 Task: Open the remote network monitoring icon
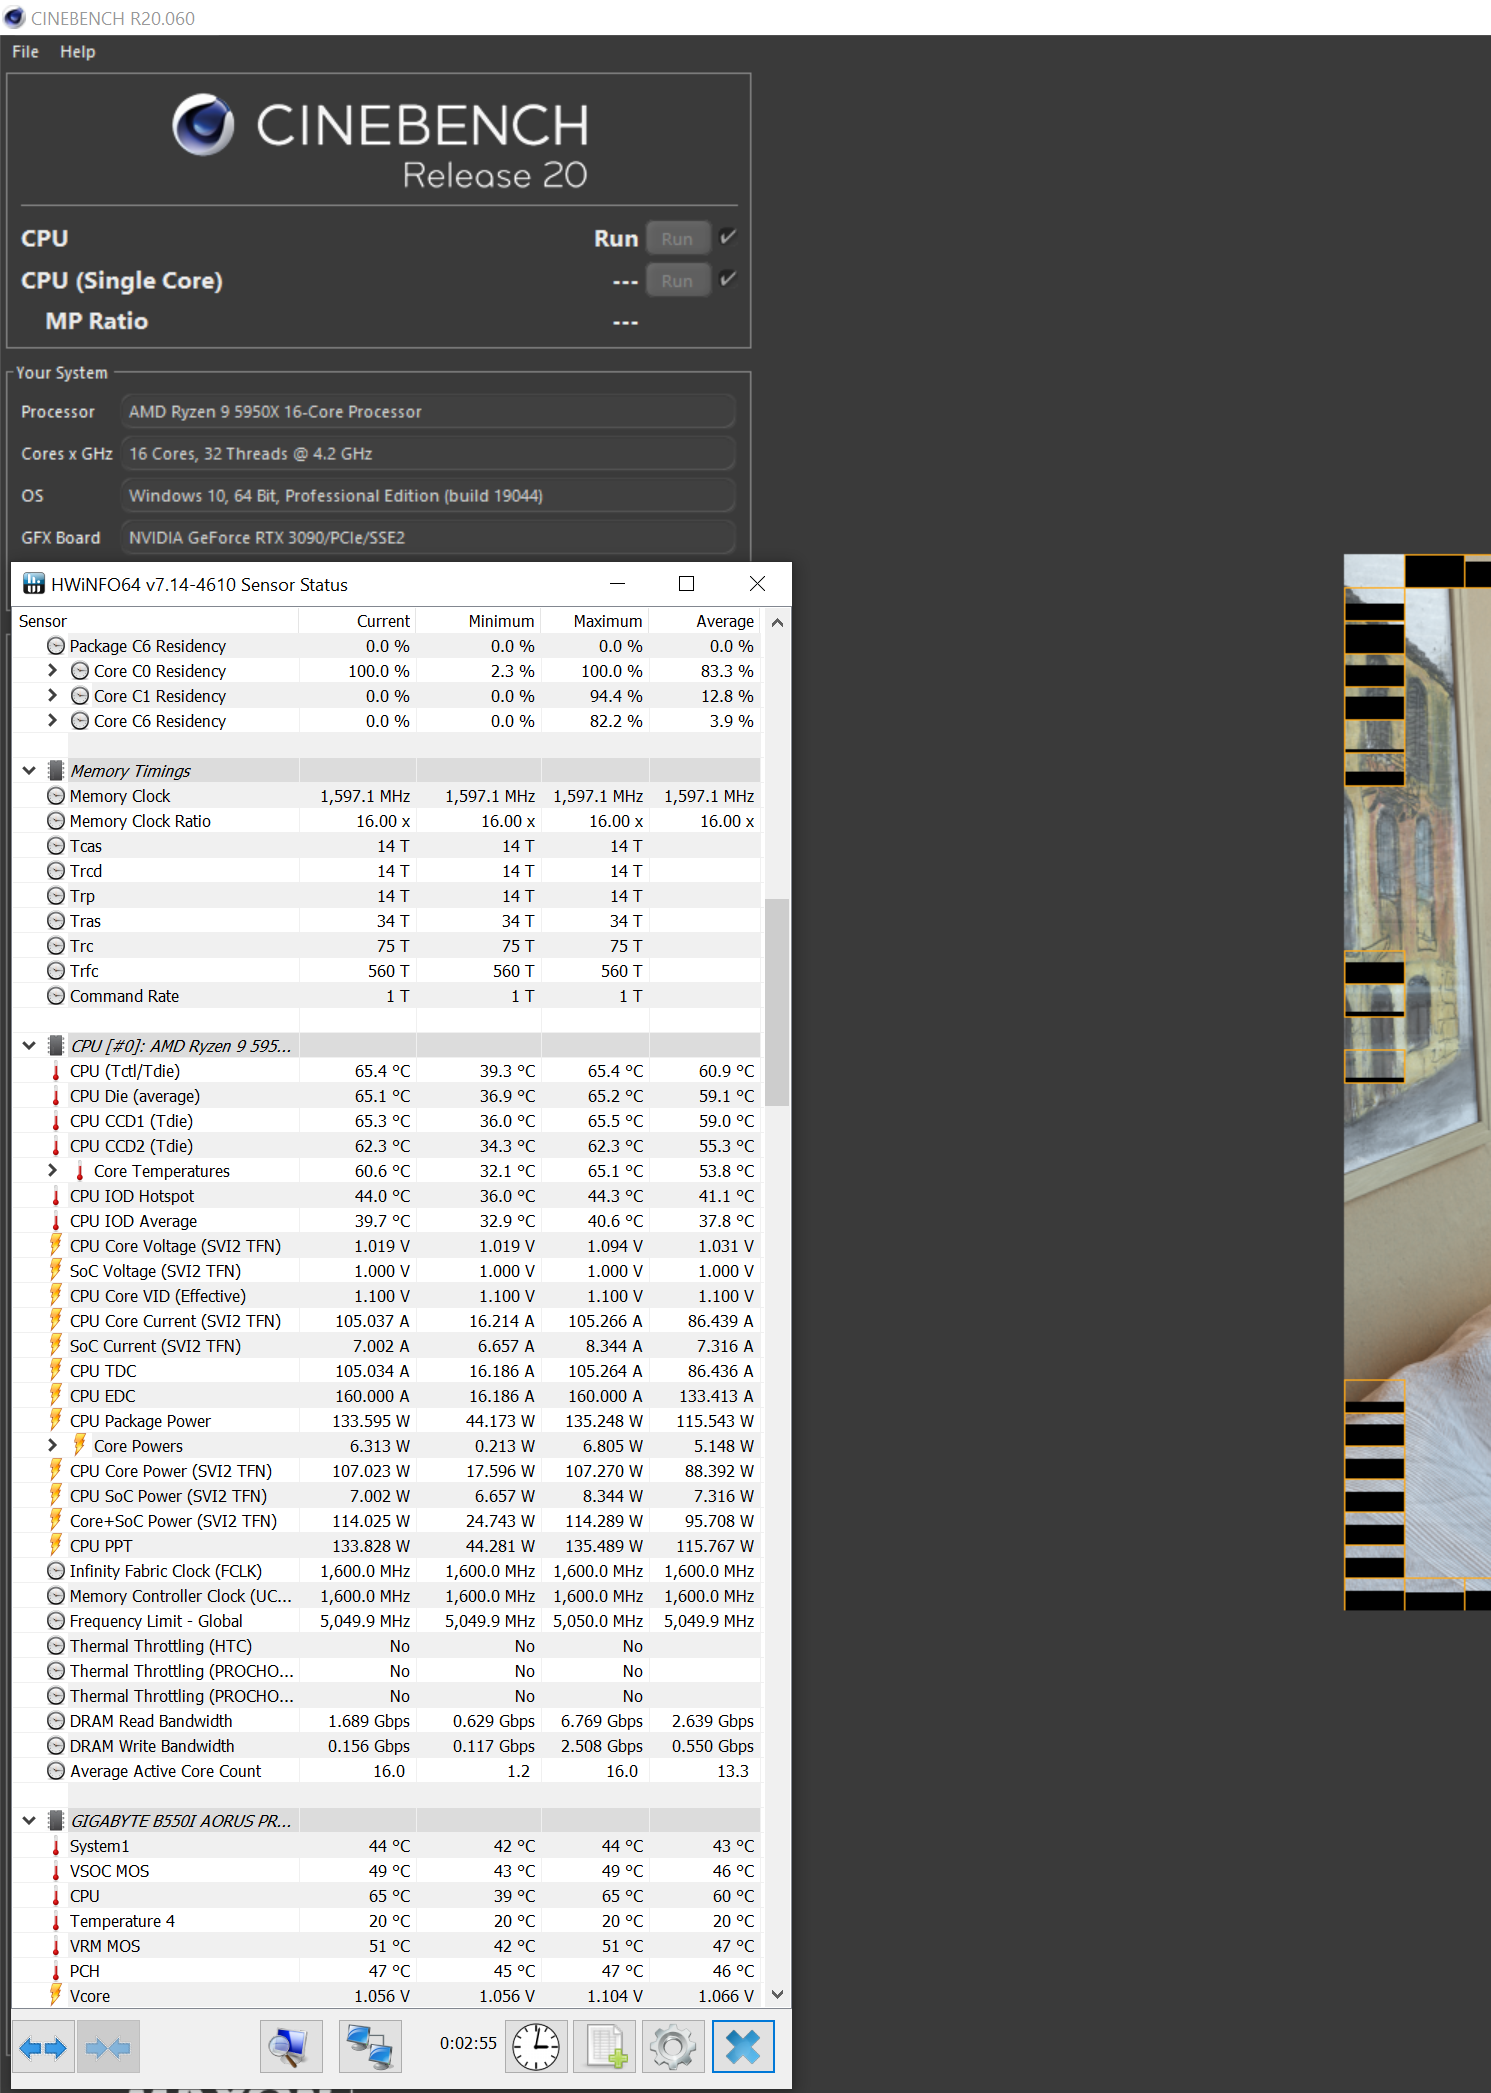pos(369,2047)
